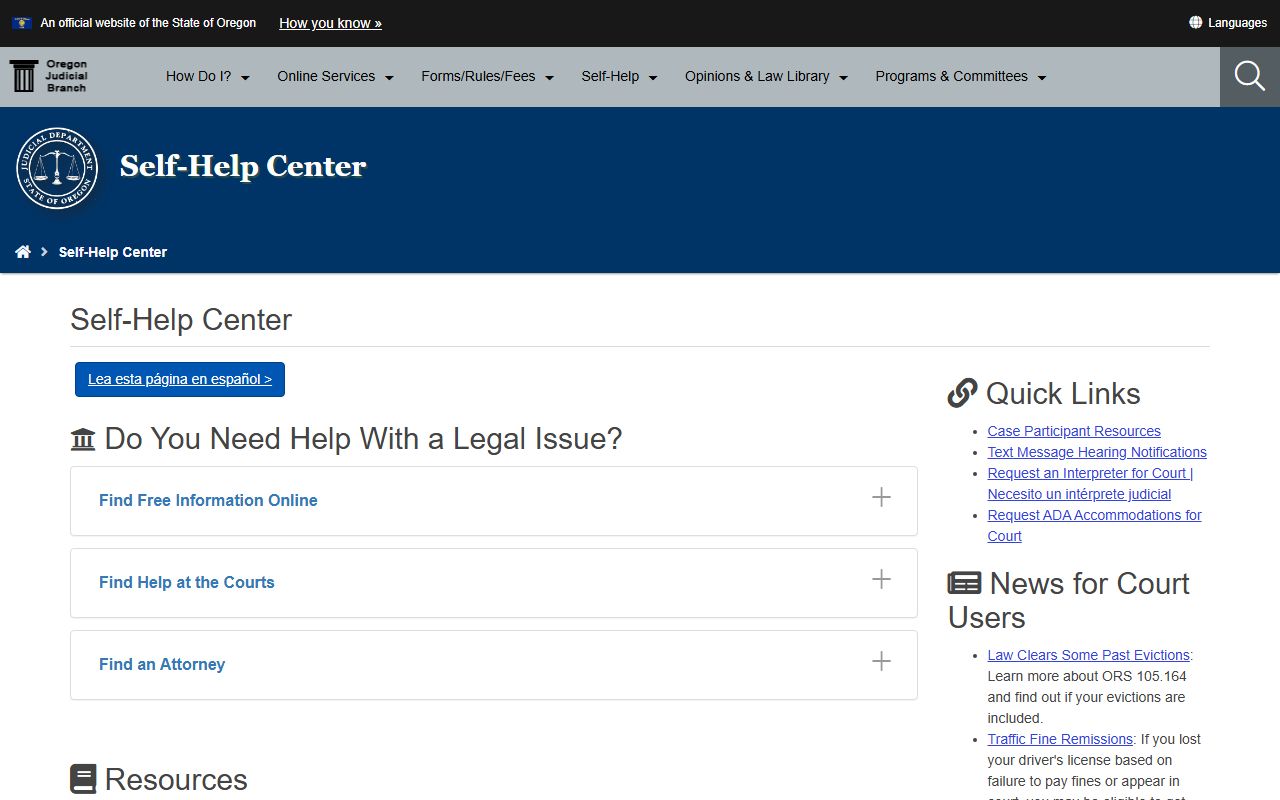This screenshot has width=1280, height=800.
Task: Open Case Participant Resources link
Action: pyautogui.click(x=1074, y=431)
